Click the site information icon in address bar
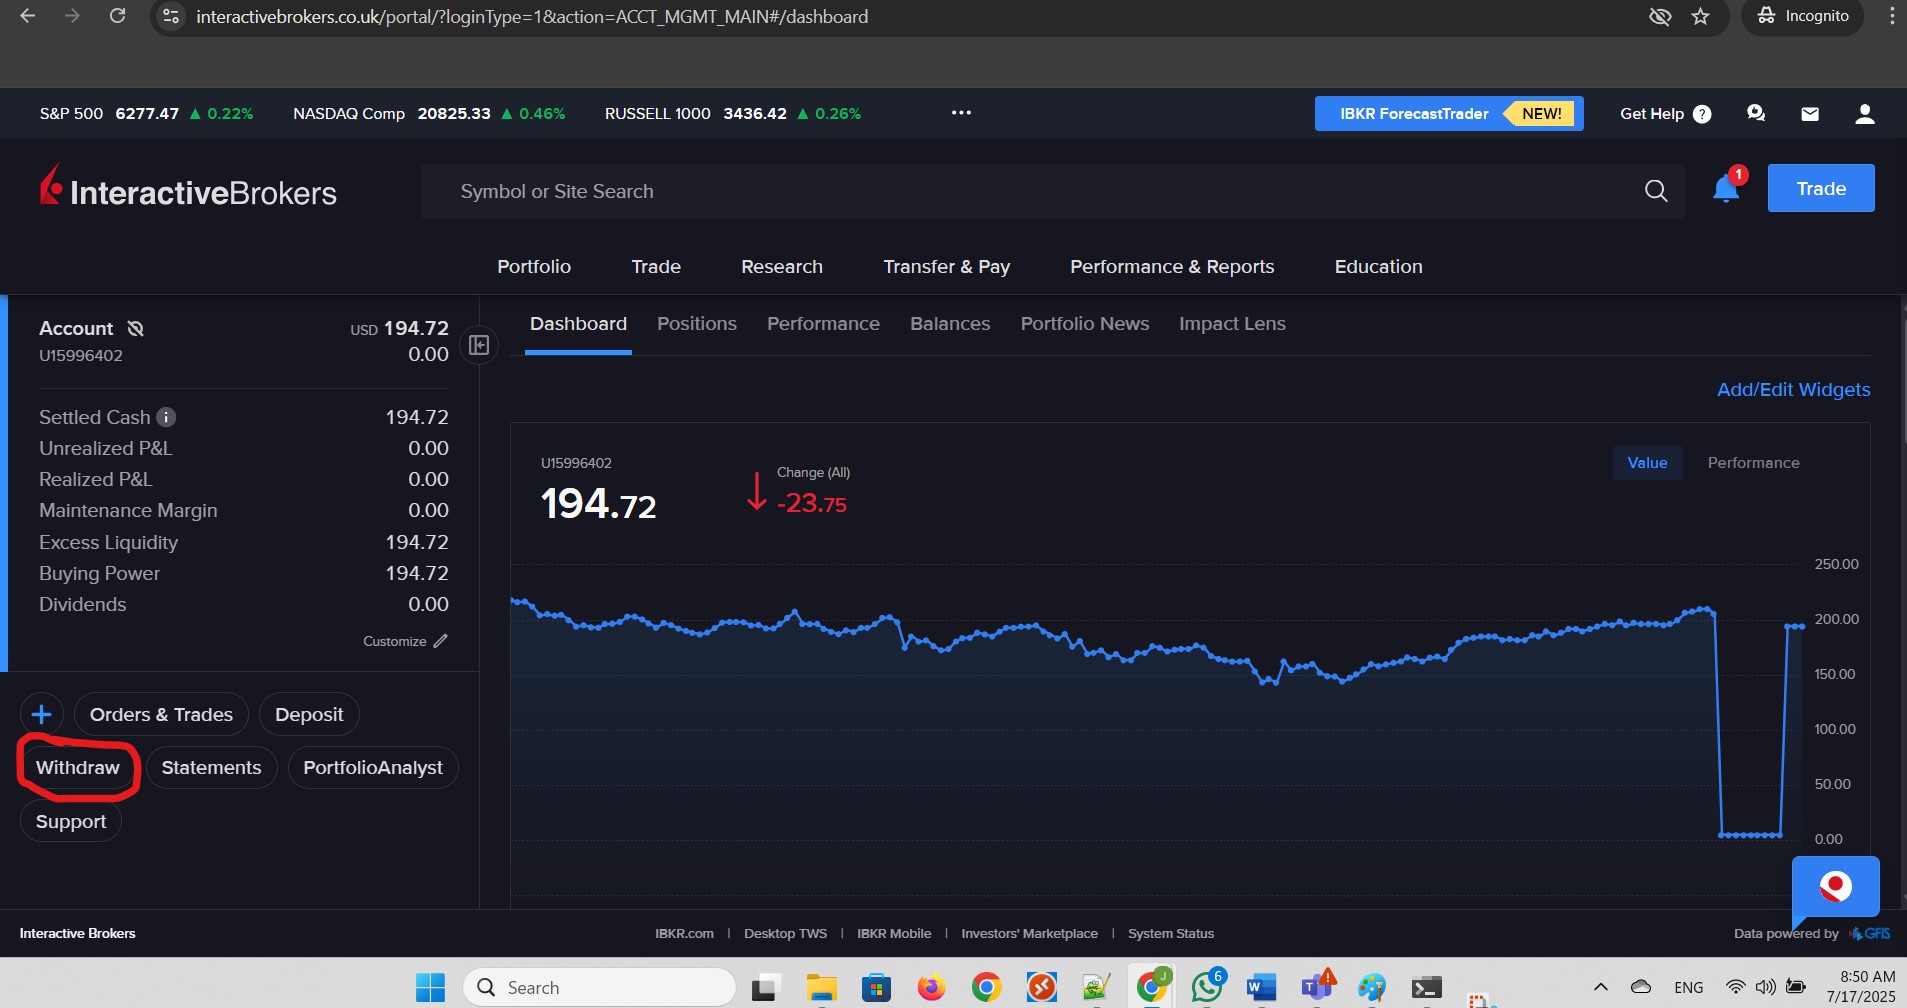1907x1008 pixels. click(172, 16)
